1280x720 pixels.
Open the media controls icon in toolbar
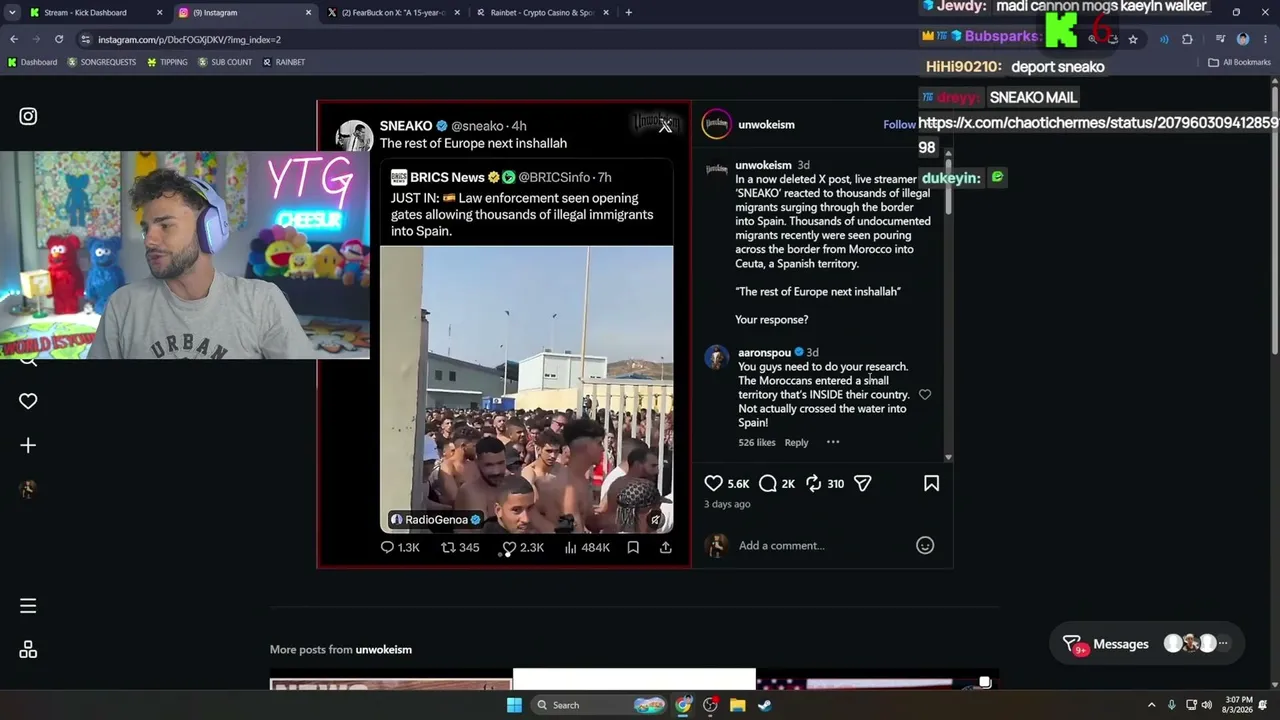(x=1220, y=39)
